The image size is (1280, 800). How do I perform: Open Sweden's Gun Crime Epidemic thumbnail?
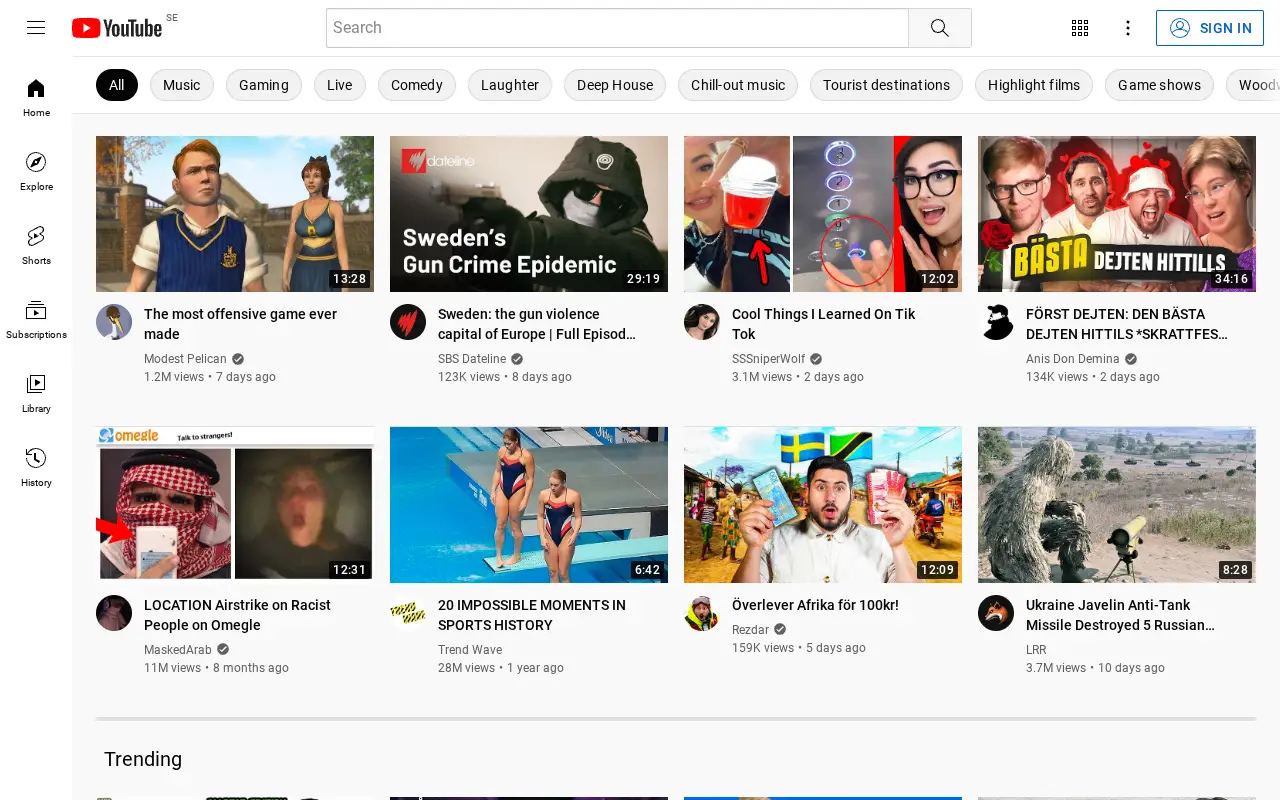coord(529,214)
